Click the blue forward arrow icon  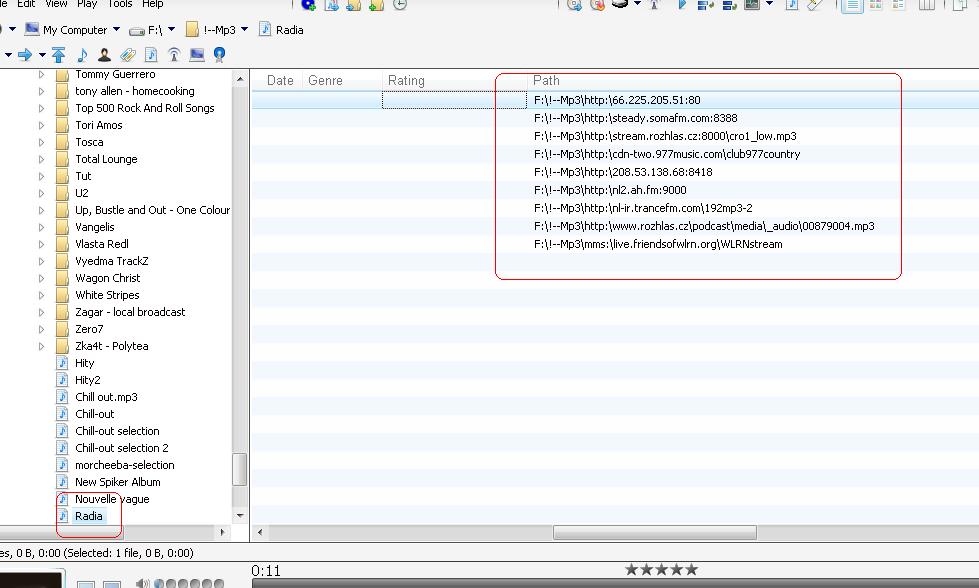25,54
